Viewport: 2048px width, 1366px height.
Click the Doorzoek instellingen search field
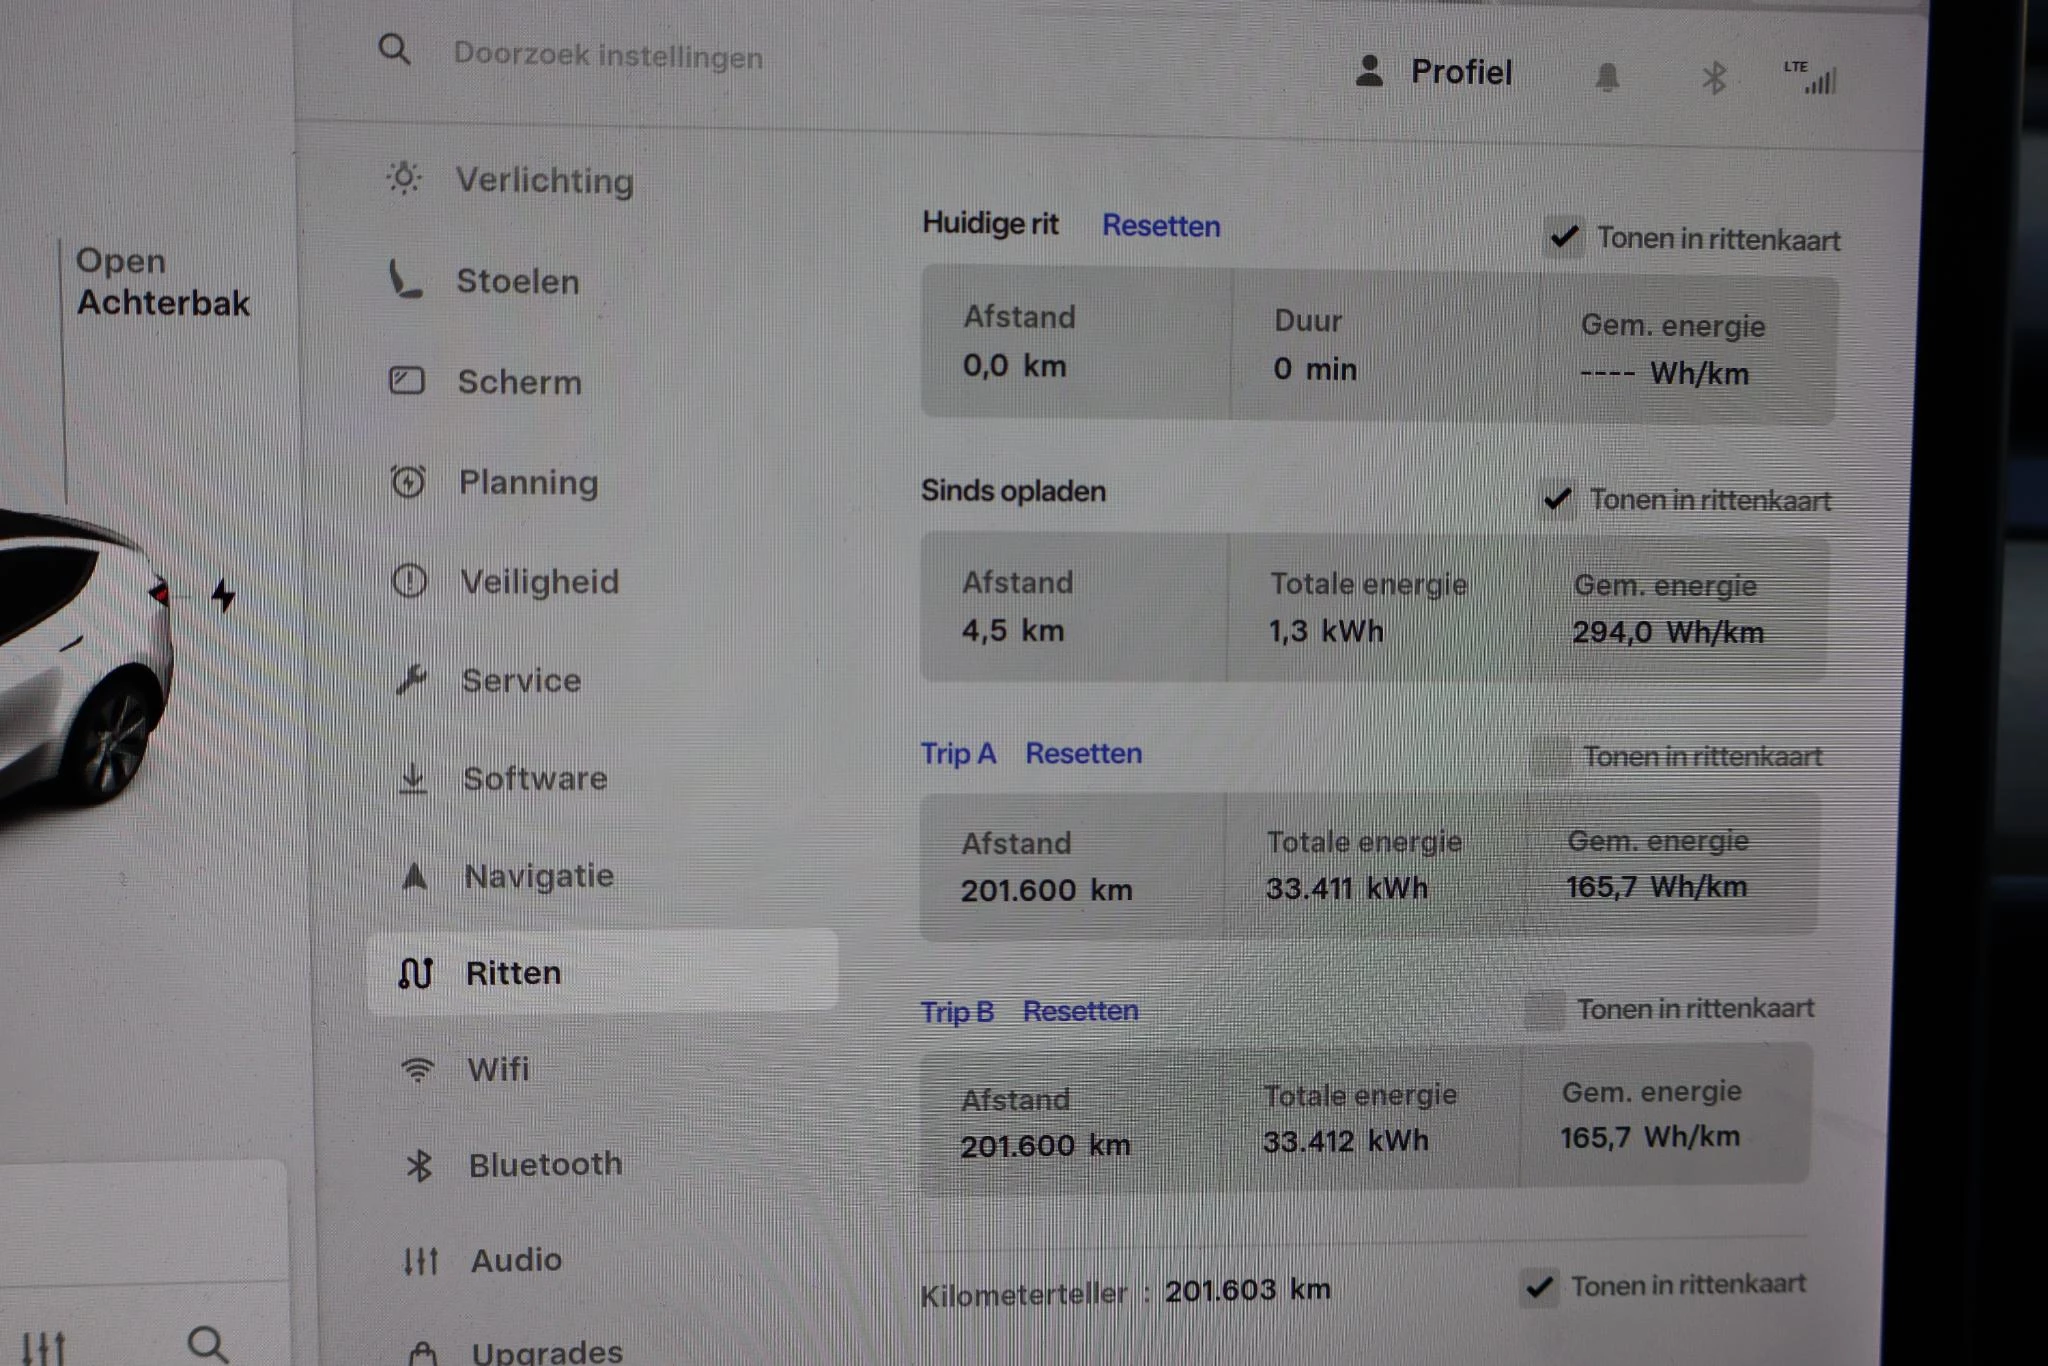(608, 55)
